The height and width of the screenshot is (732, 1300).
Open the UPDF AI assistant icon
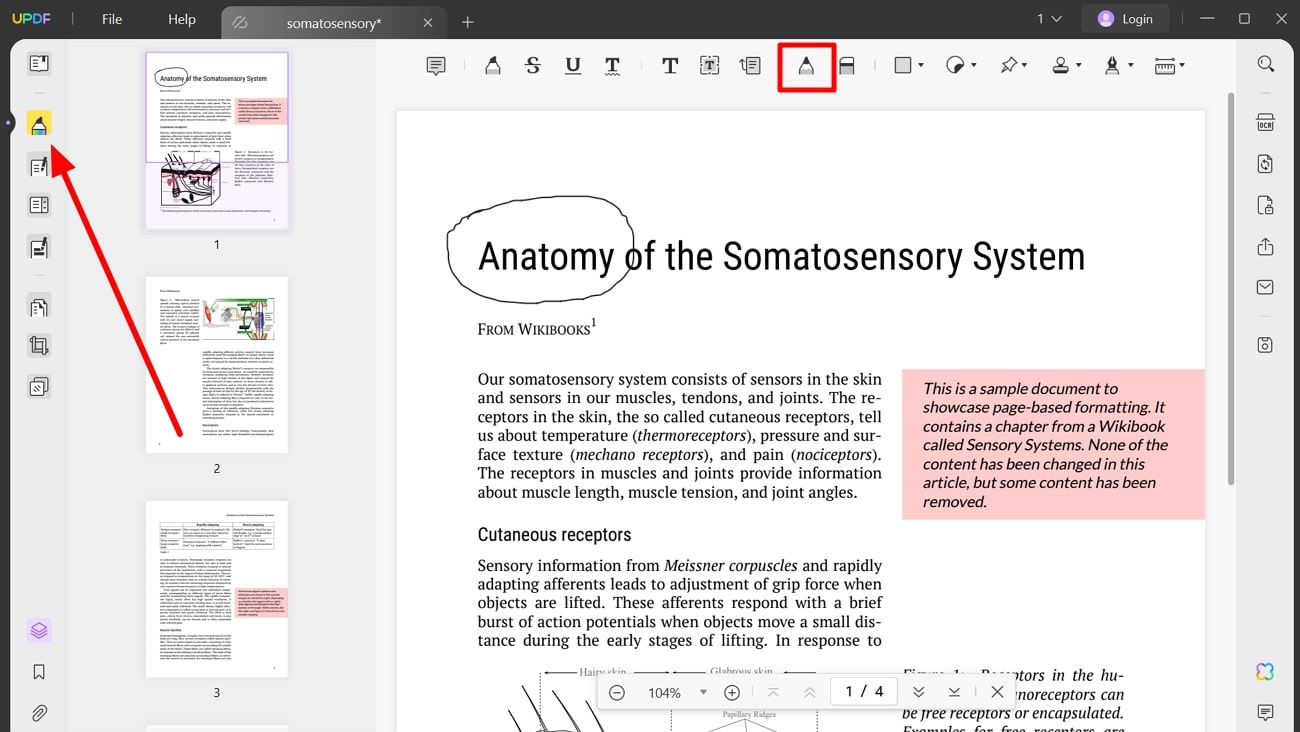pos(1265,672)
